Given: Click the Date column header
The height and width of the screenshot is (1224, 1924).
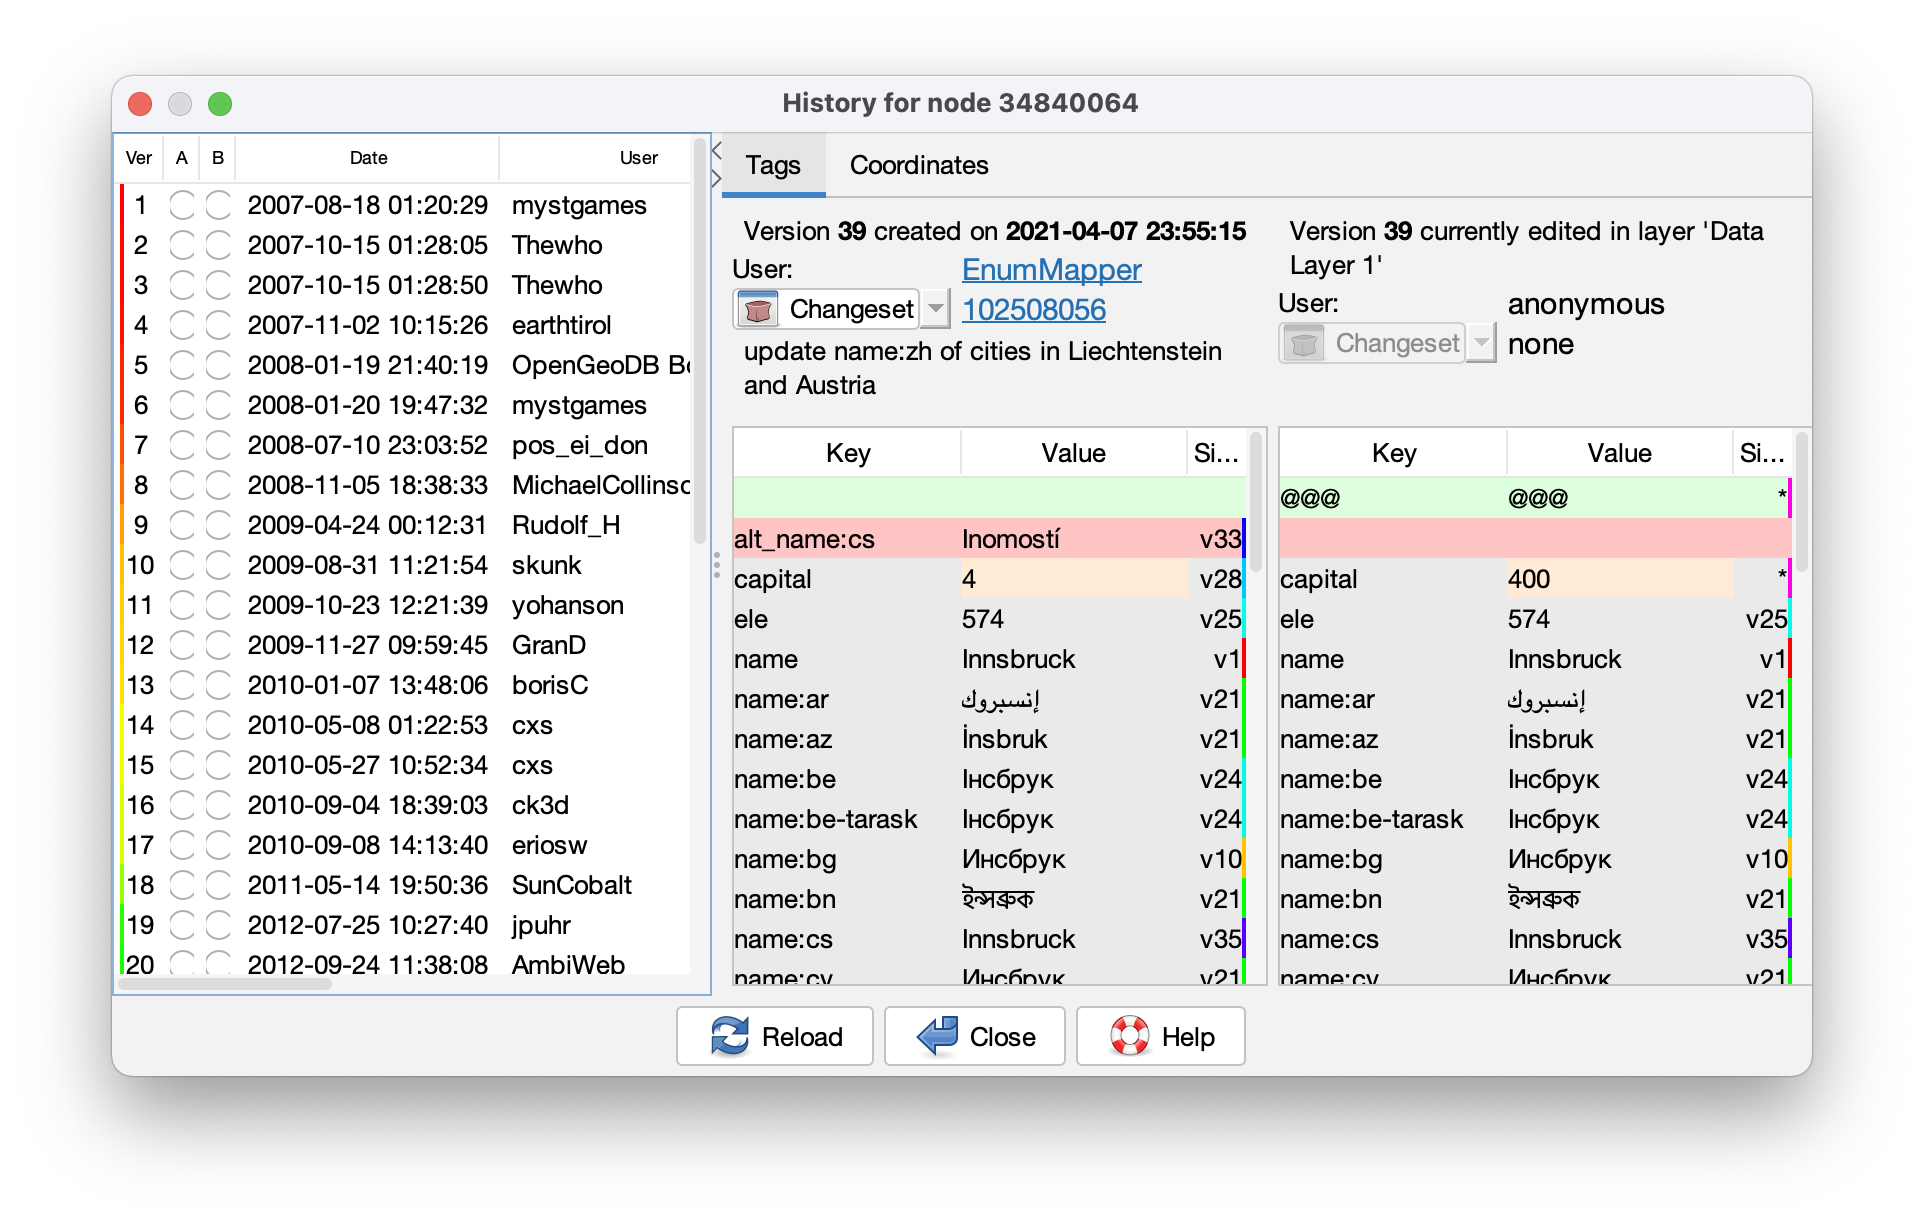Looking at the screenshot, I should 368,158.
